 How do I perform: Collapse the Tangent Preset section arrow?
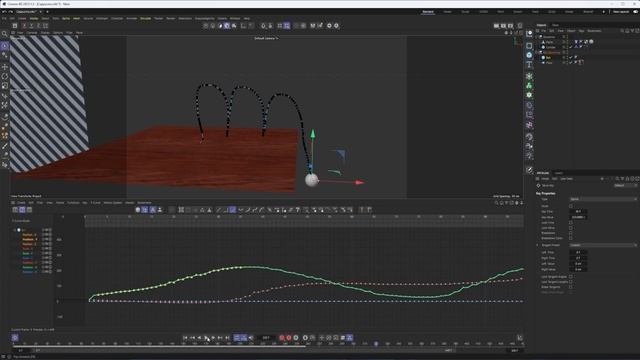[x=538, y=245]
